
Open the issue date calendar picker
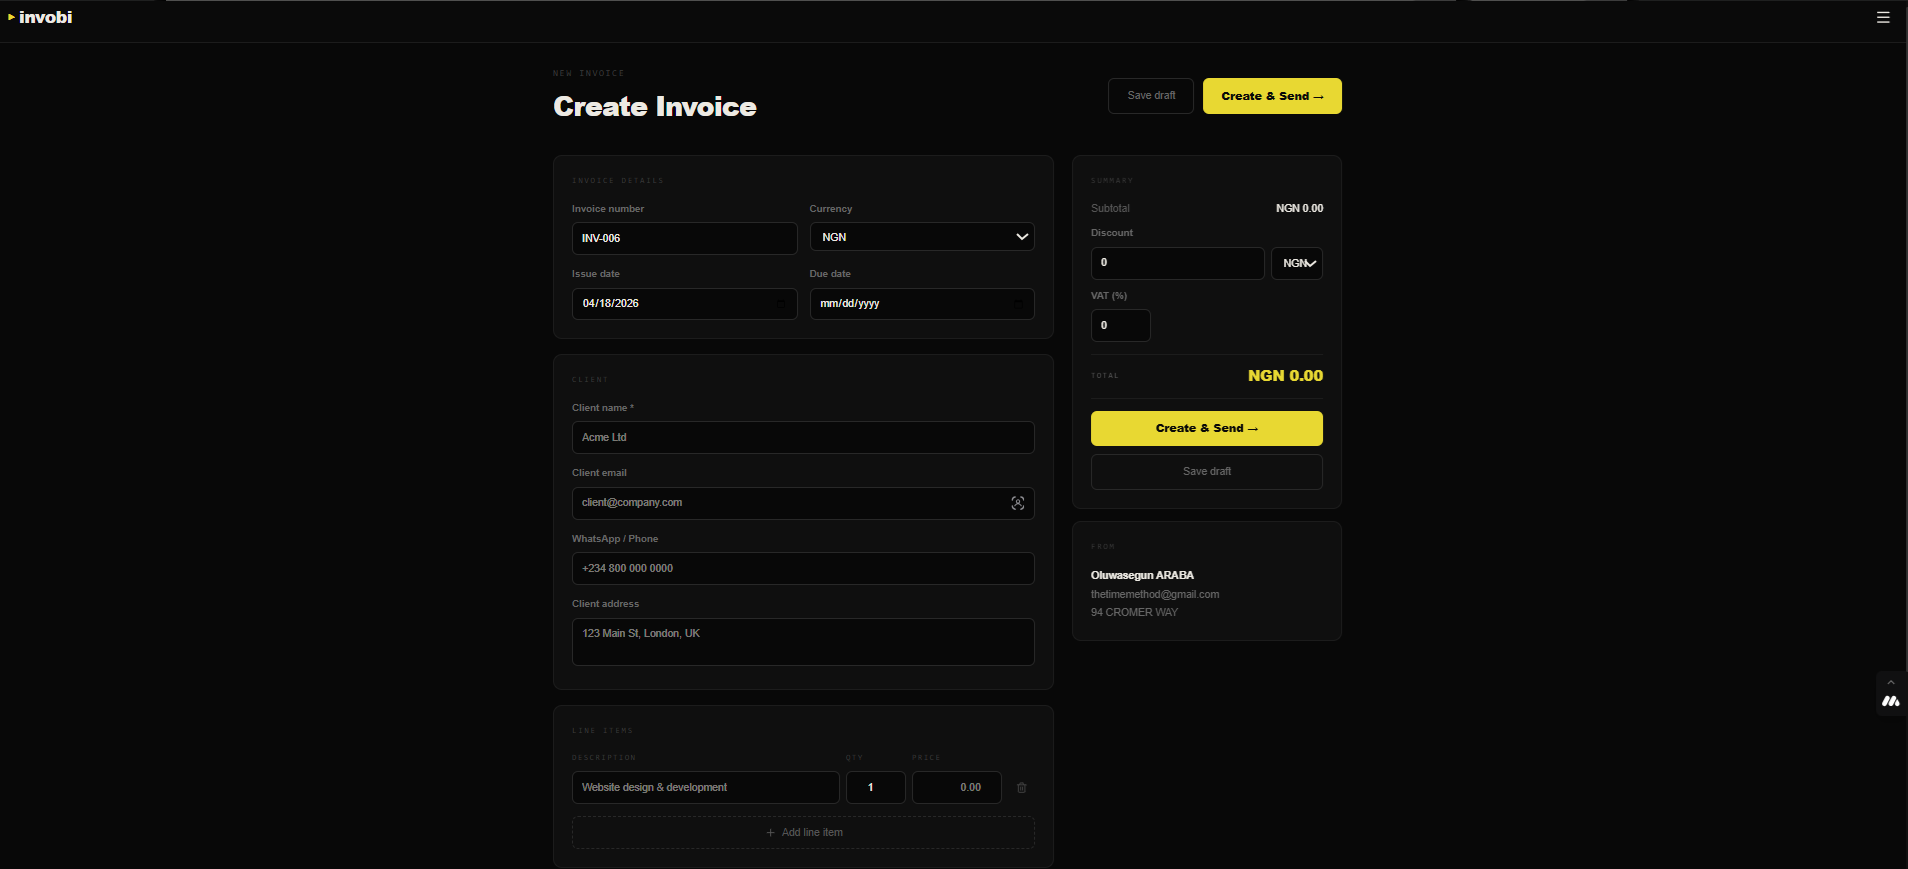(x=781, y=304)
